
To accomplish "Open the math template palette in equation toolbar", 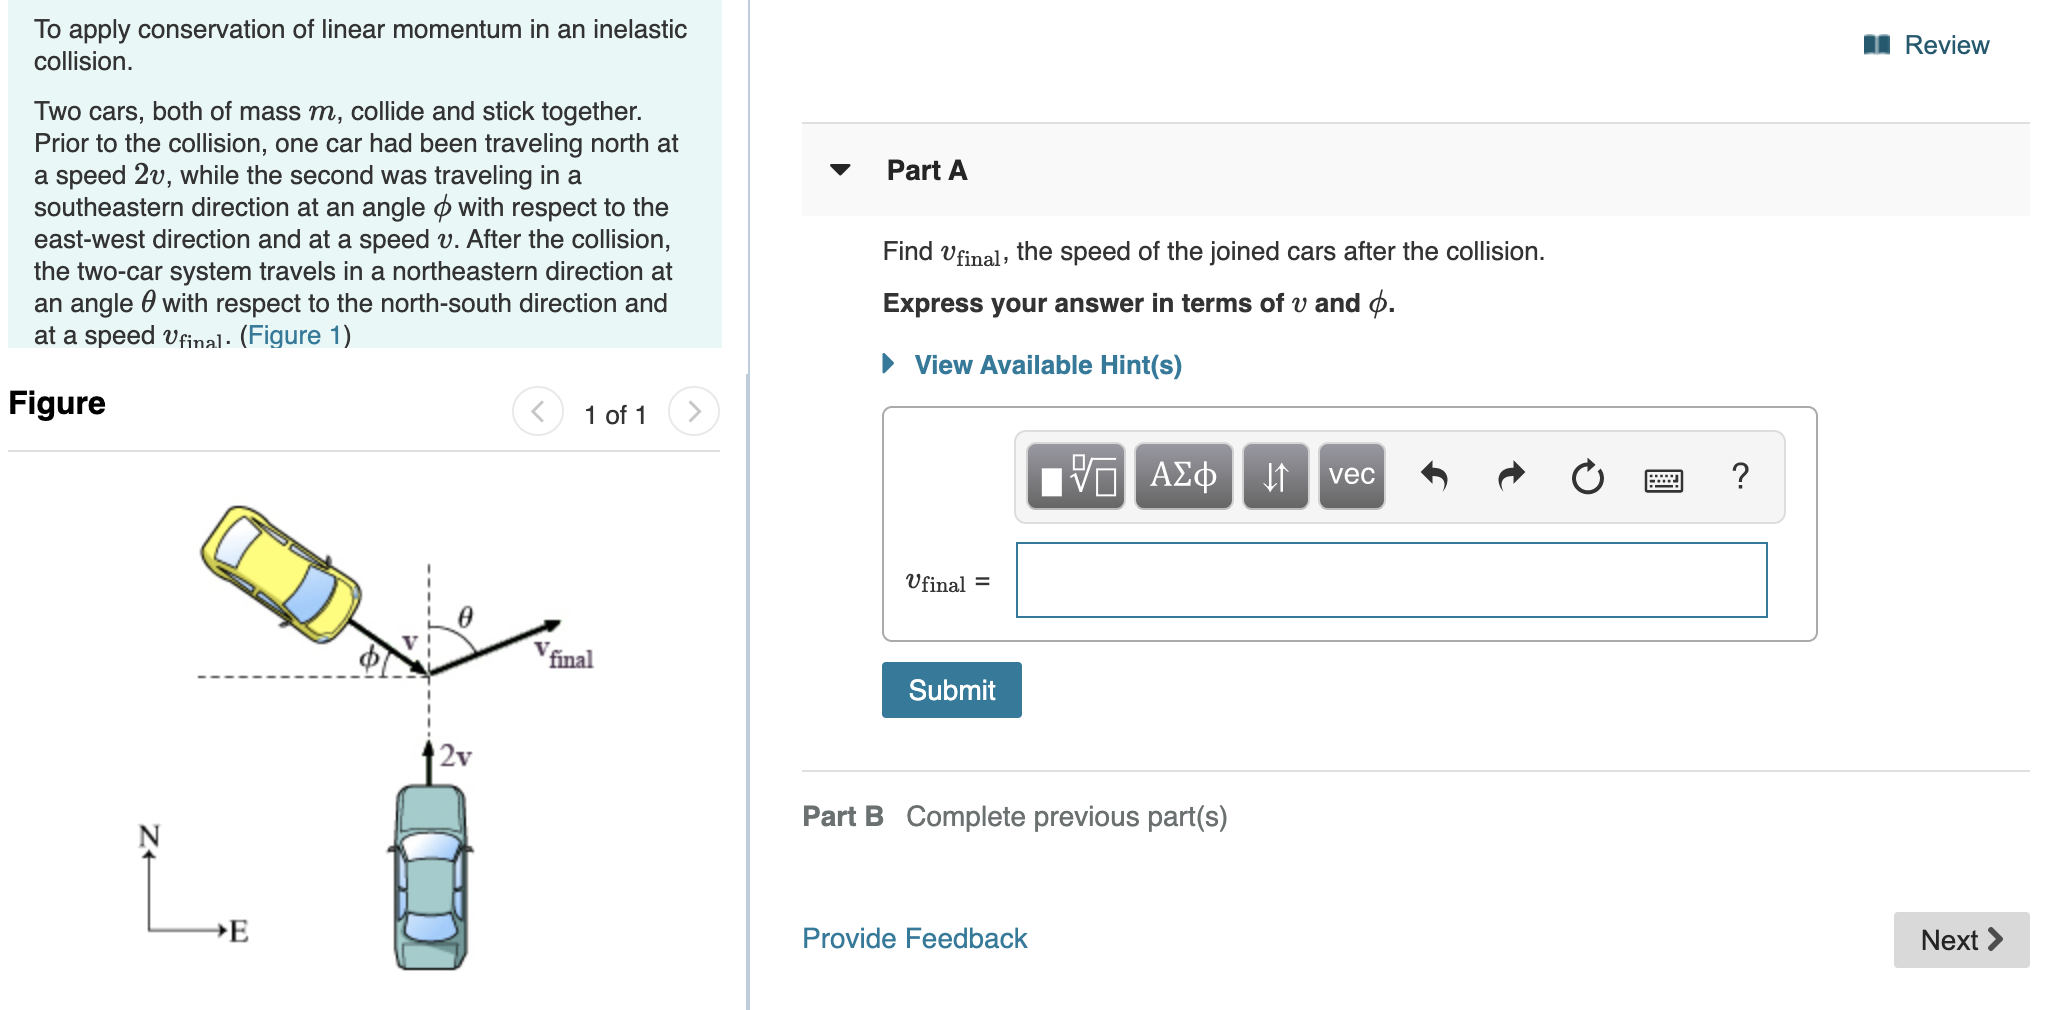I will (1076, 477).
